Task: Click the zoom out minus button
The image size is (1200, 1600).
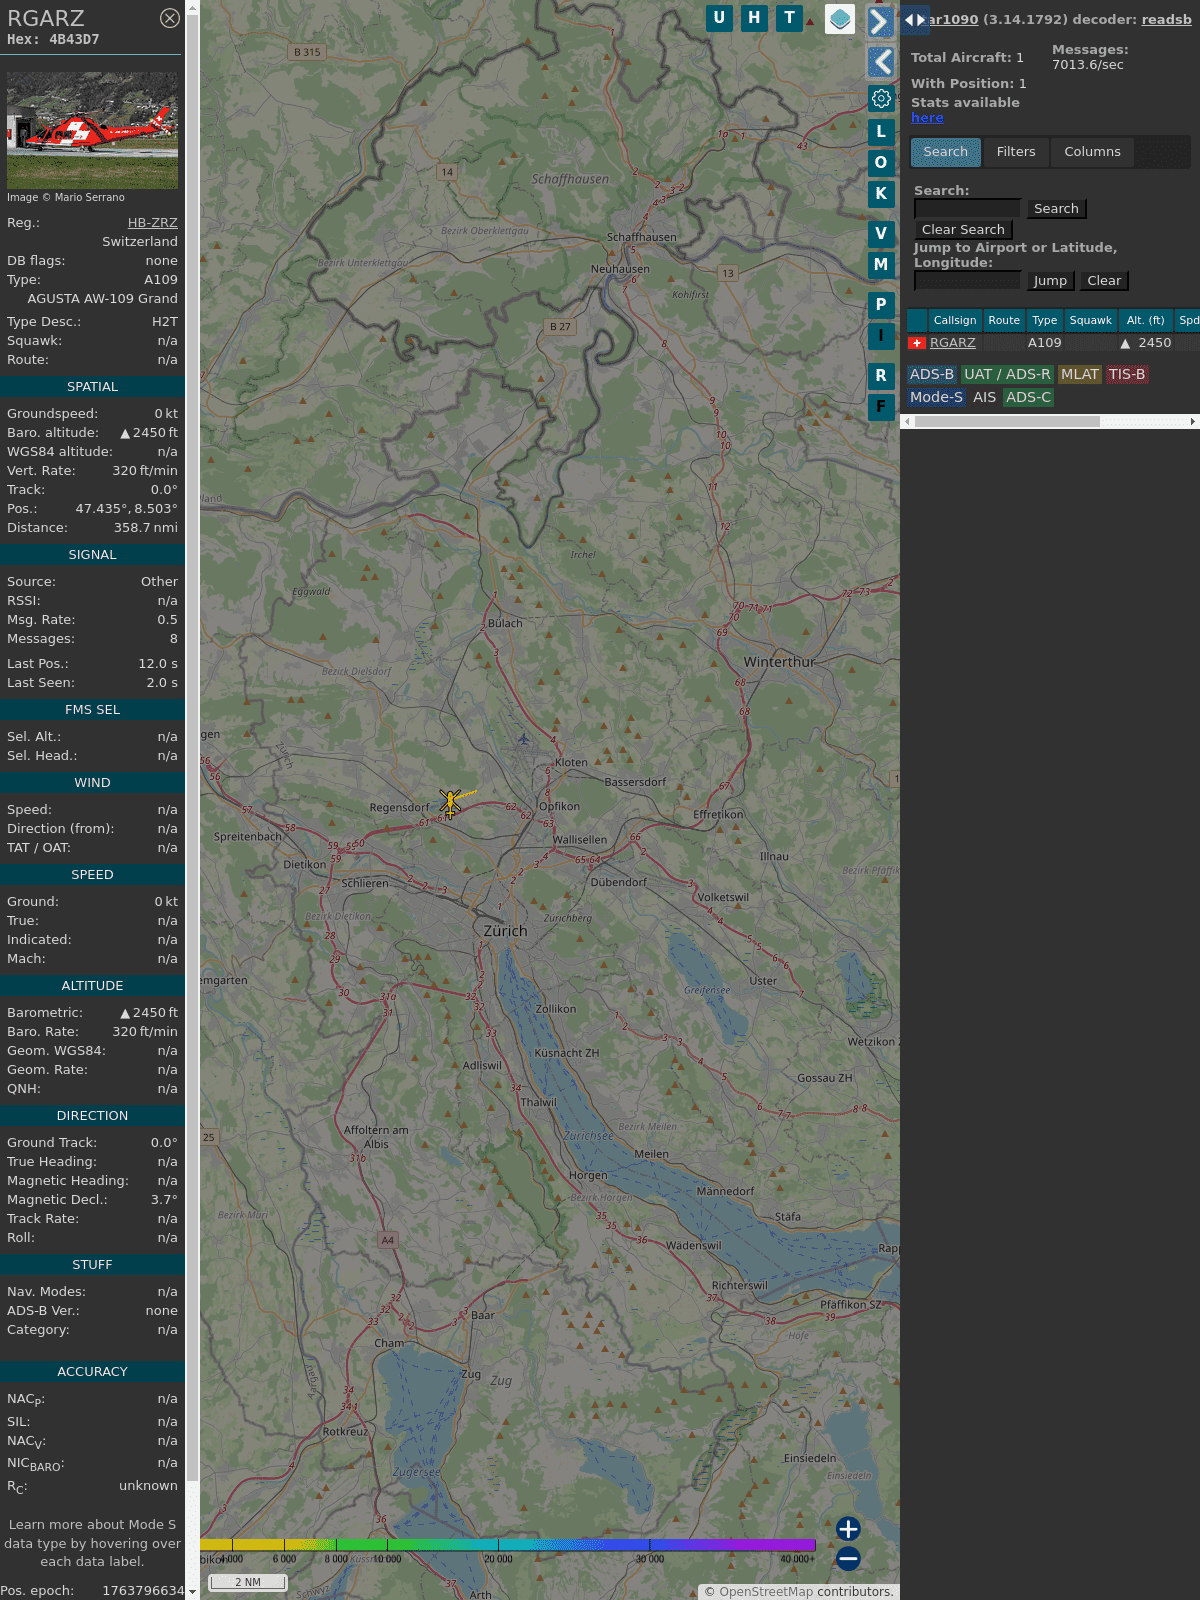Action: tap(848, 1559)
